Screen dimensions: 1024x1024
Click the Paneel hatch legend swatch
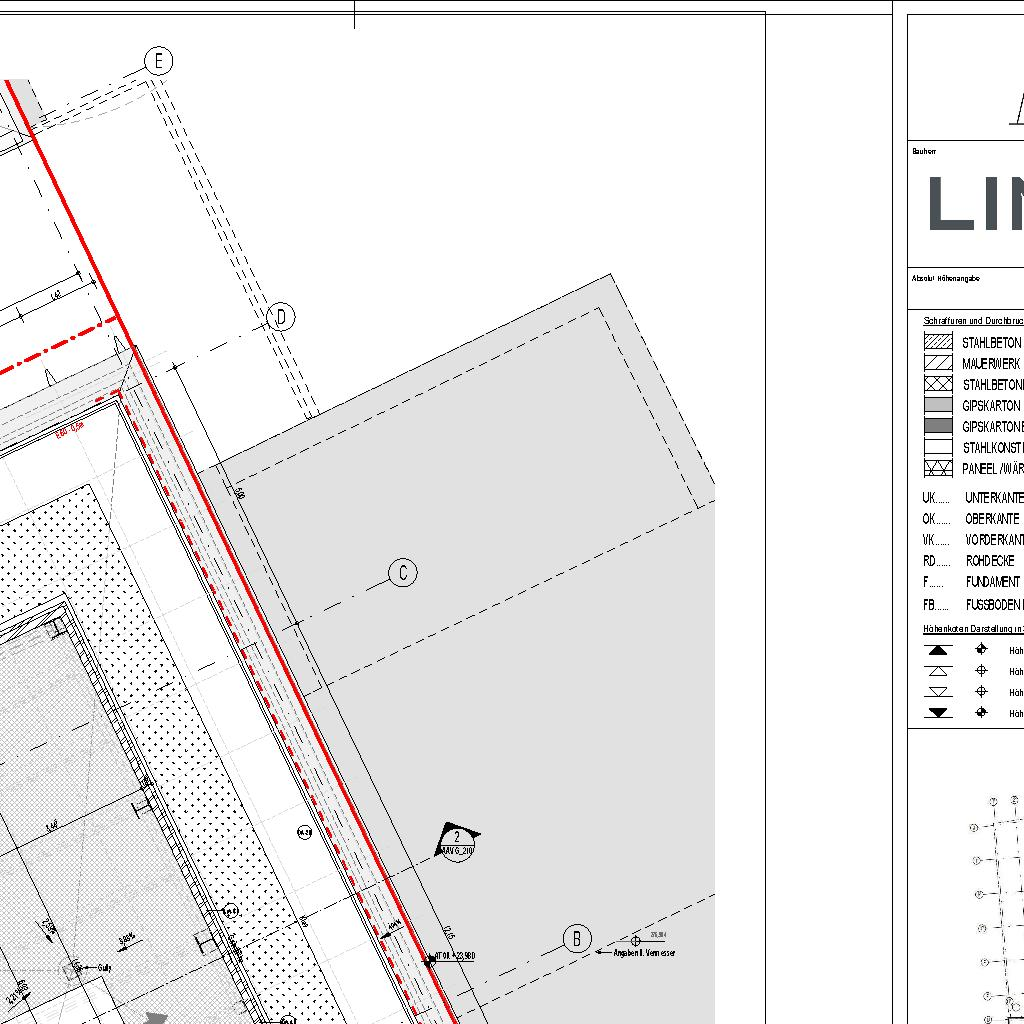pos(938,468)
